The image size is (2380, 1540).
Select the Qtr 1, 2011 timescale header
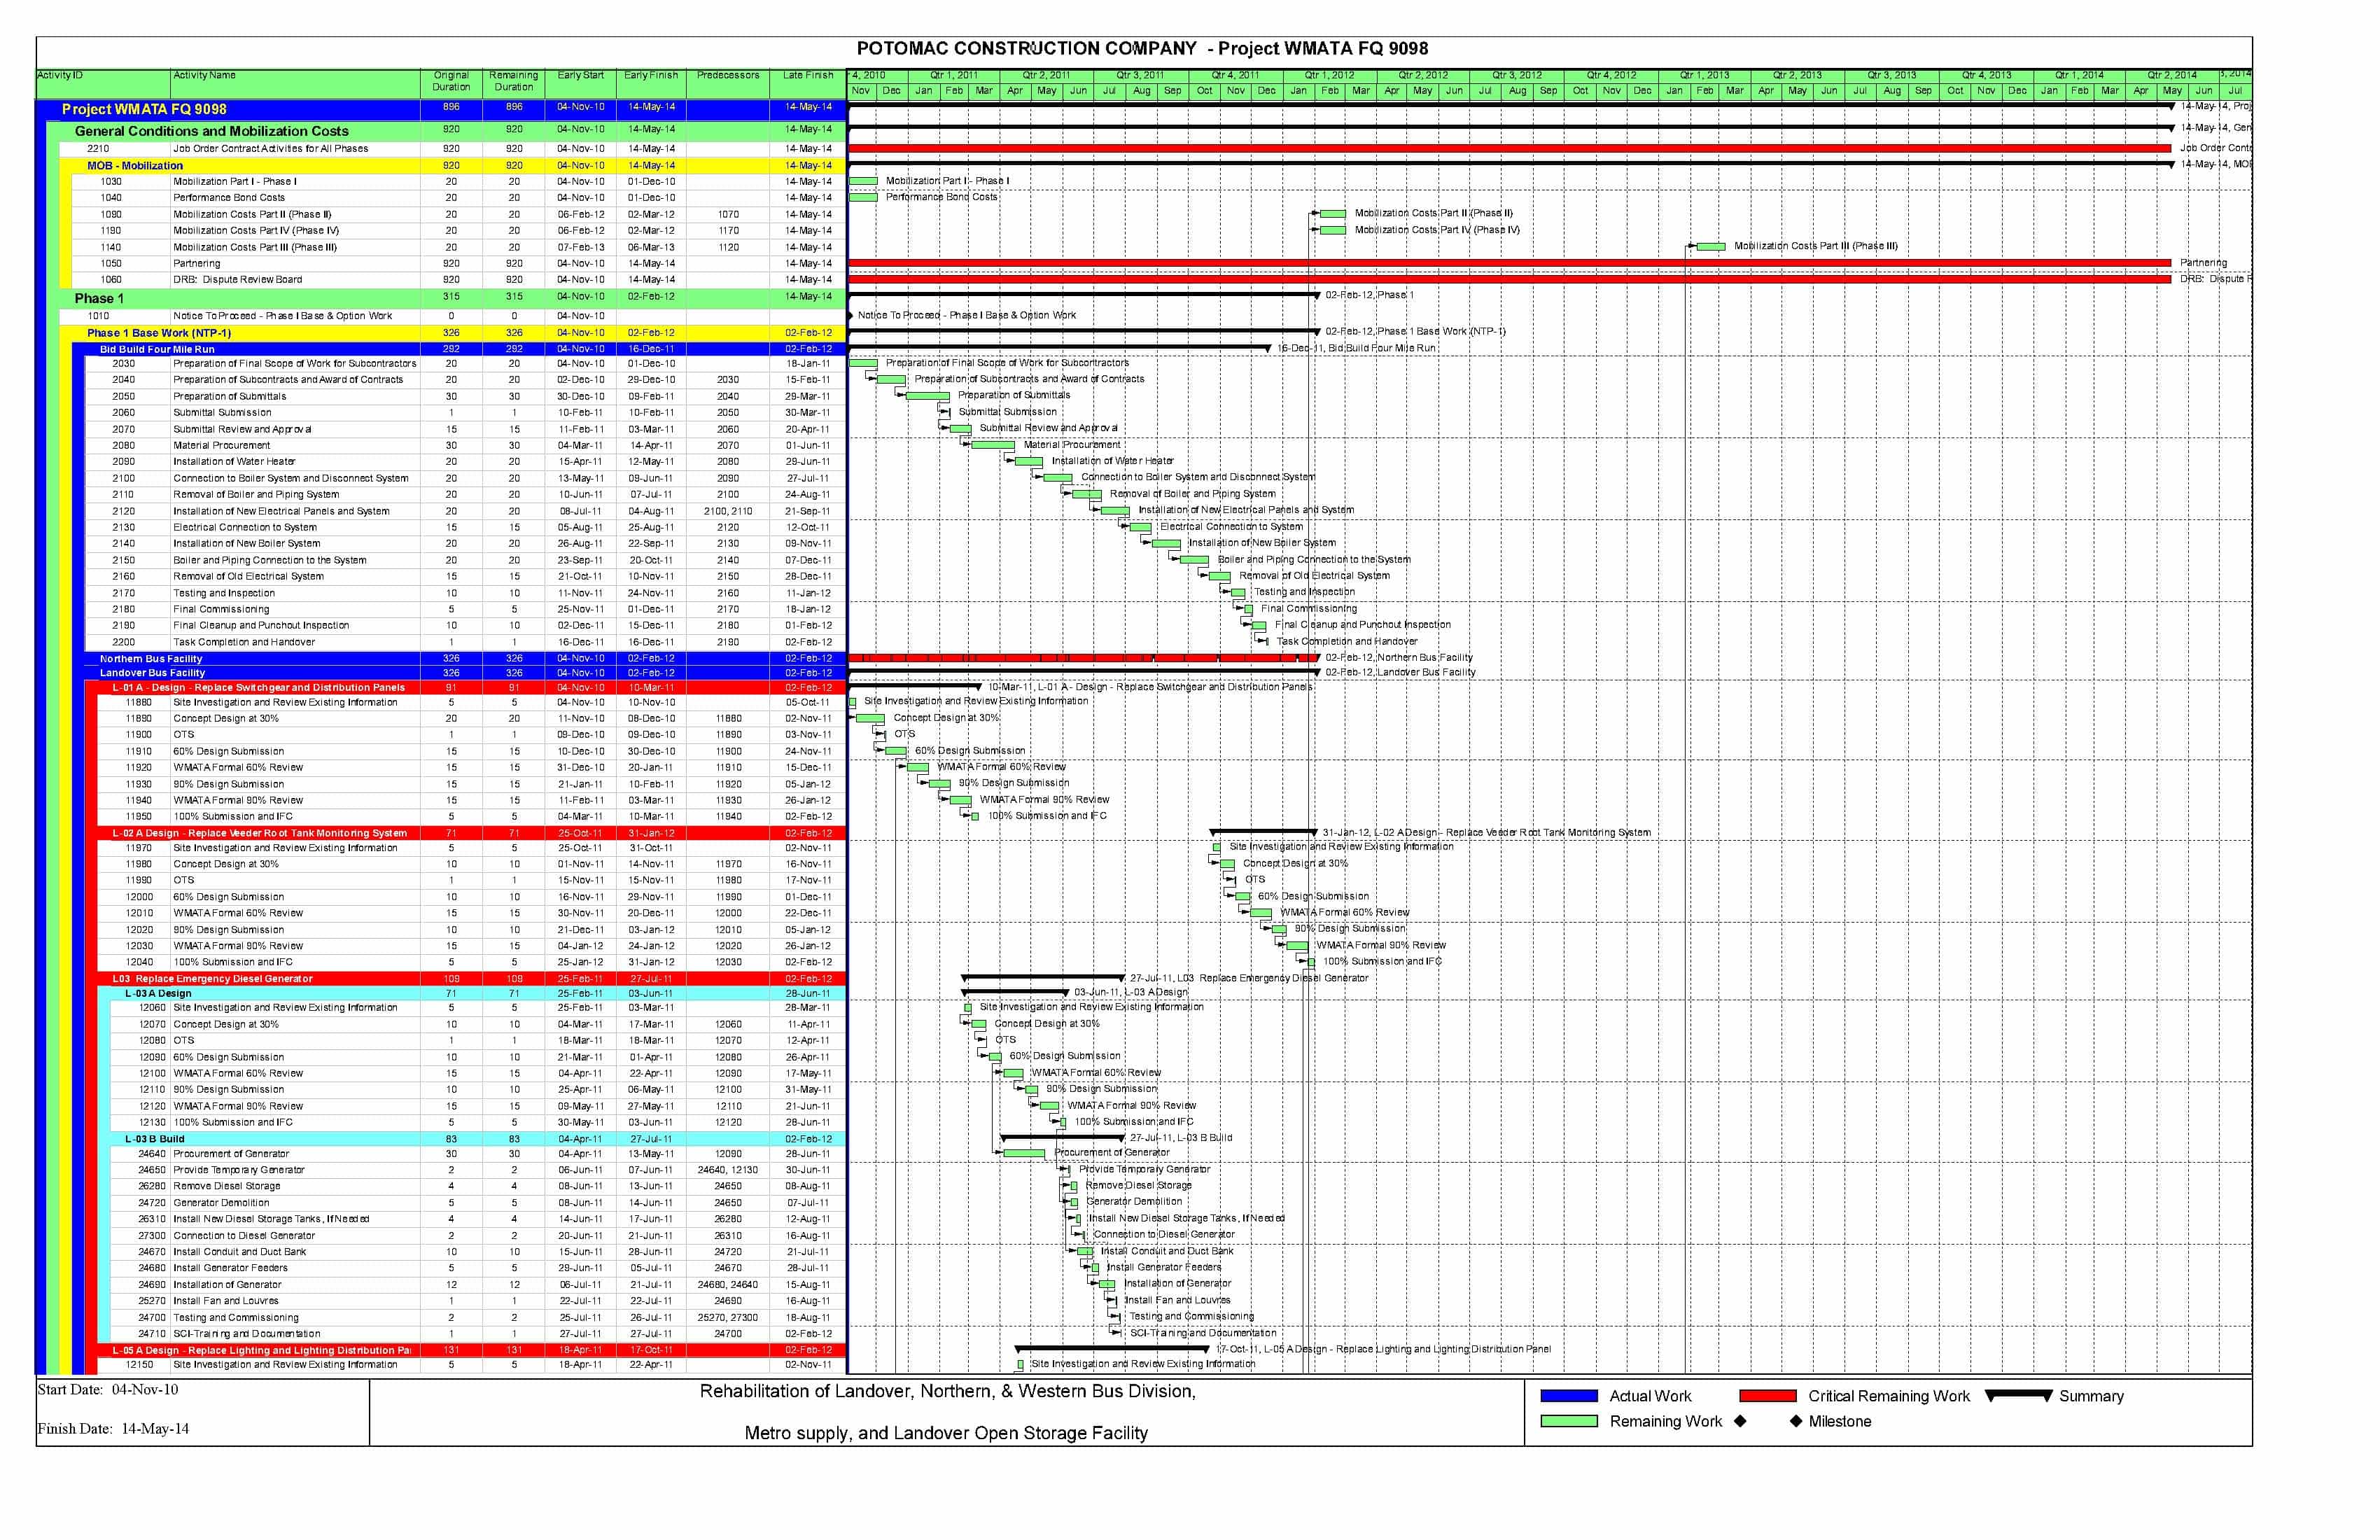click(954, 75)
